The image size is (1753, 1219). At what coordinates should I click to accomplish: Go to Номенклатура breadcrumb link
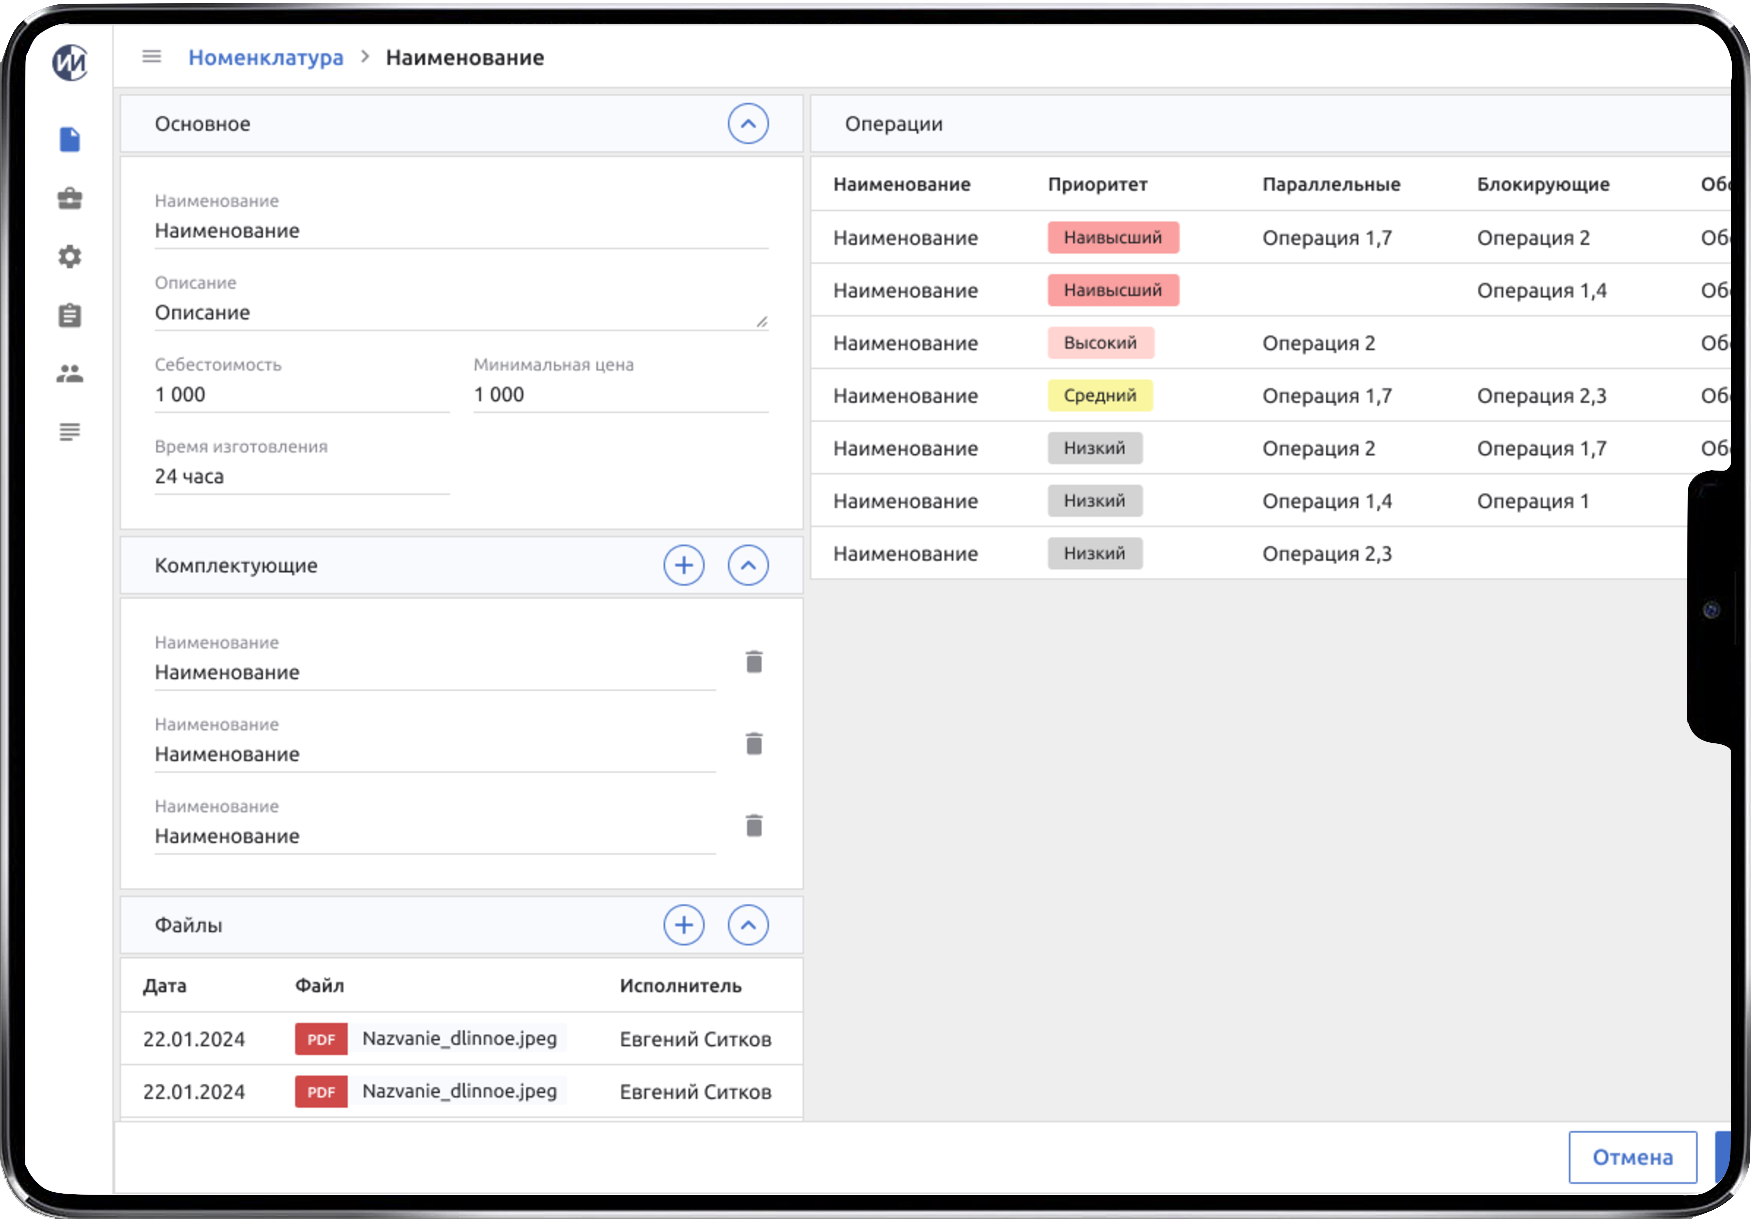click(265, 58)
